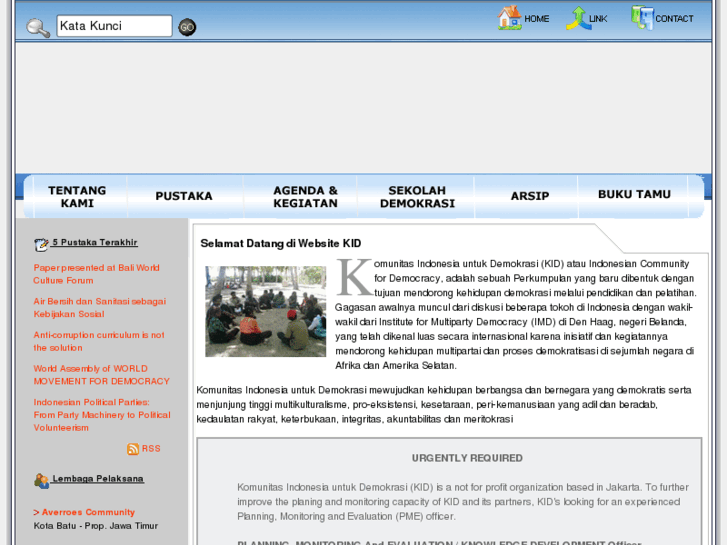Click the magnifying glass search icon
Image resolution: width=727 pixels, height=545 pixels.
point(38,28)
